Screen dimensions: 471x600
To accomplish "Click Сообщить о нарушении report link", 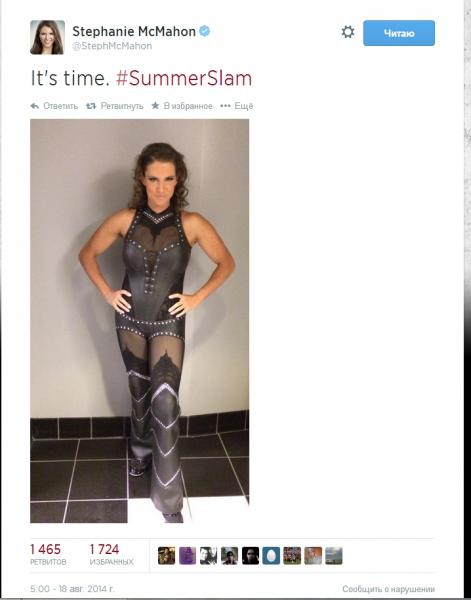I will [388, 589].
